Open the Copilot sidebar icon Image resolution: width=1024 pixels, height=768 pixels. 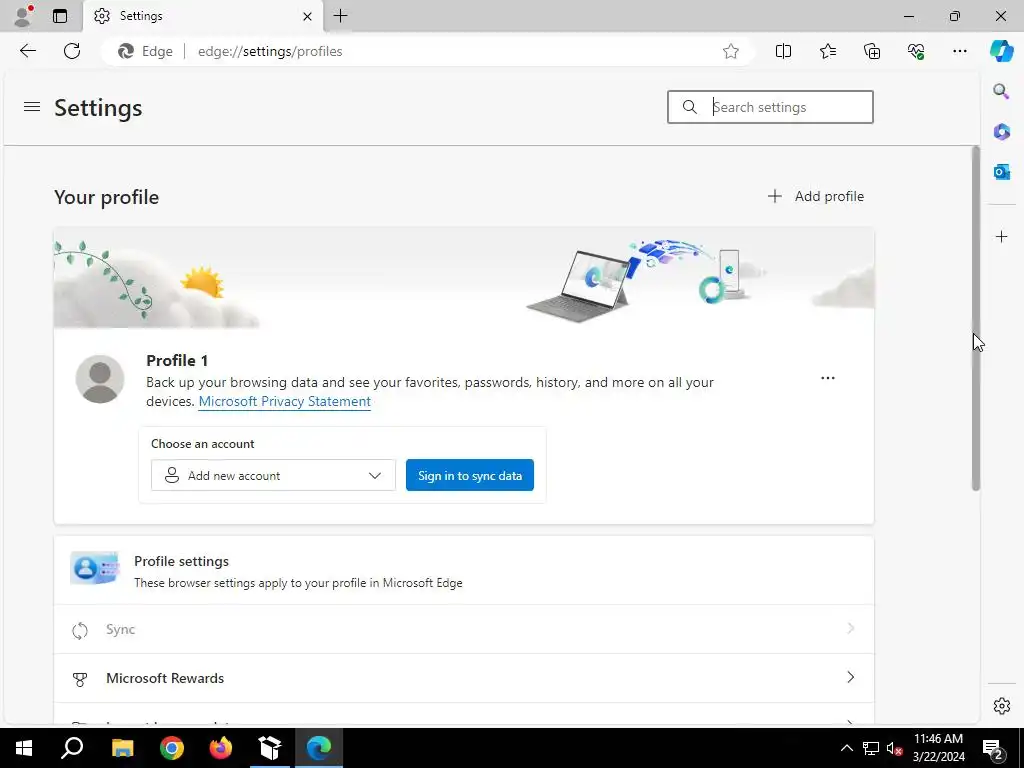[1001, 51]
